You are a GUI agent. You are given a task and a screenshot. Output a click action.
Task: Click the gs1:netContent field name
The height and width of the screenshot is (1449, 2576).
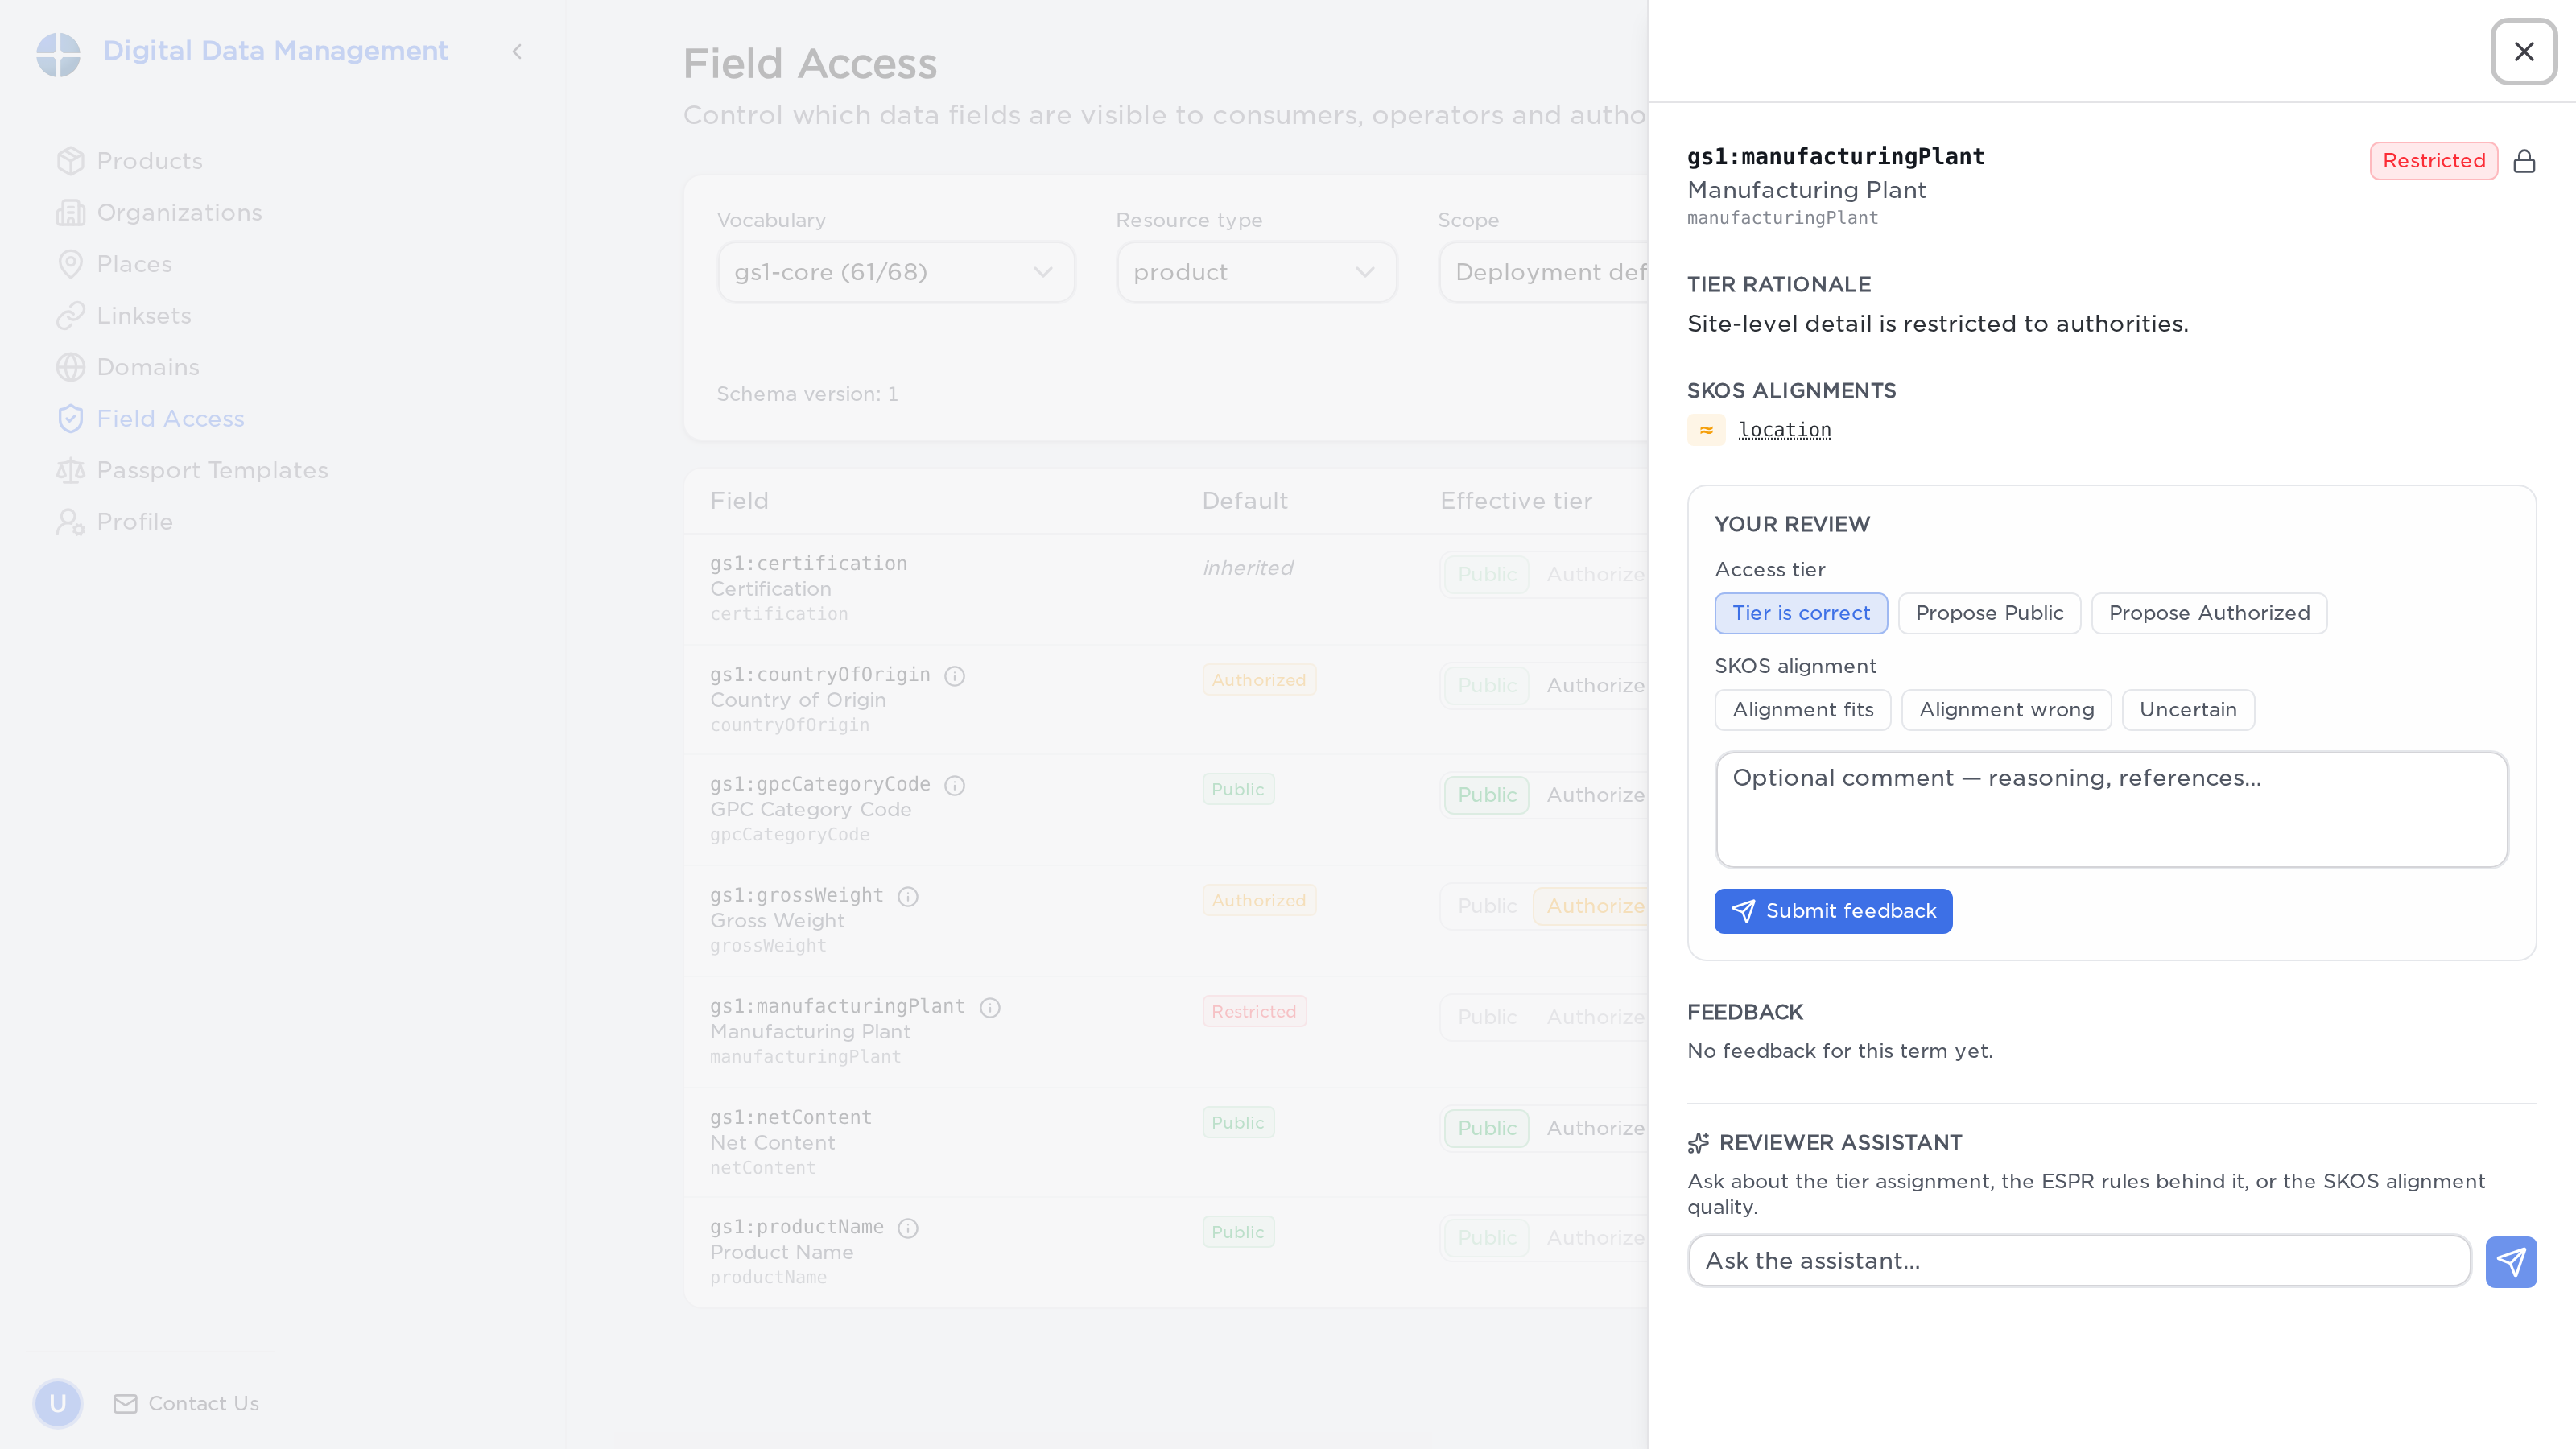(790, 1118)
